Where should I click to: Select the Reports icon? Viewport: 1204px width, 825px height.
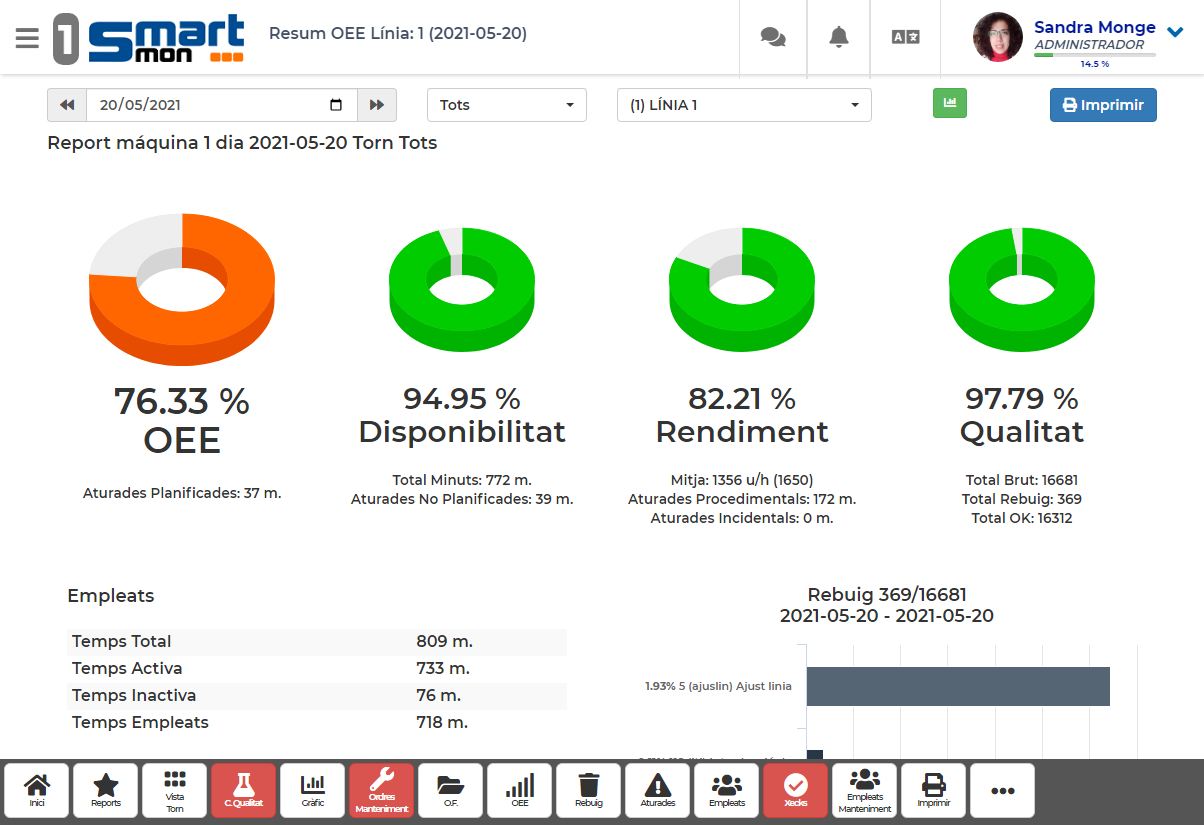(x=105, y=790)
